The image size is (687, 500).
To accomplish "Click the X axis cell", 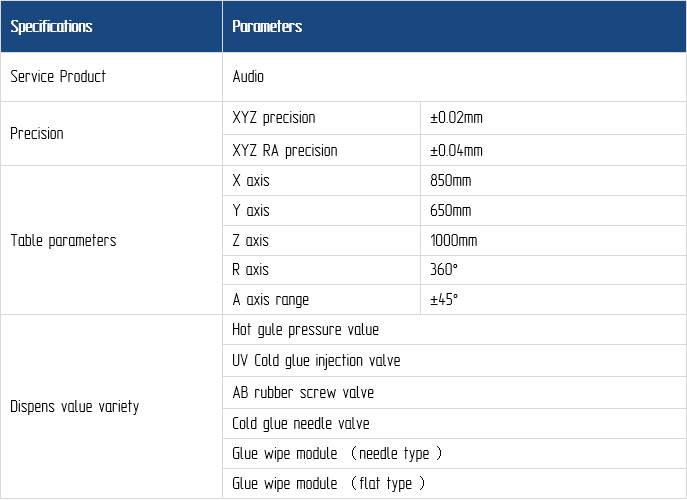I will click(321, 181).
